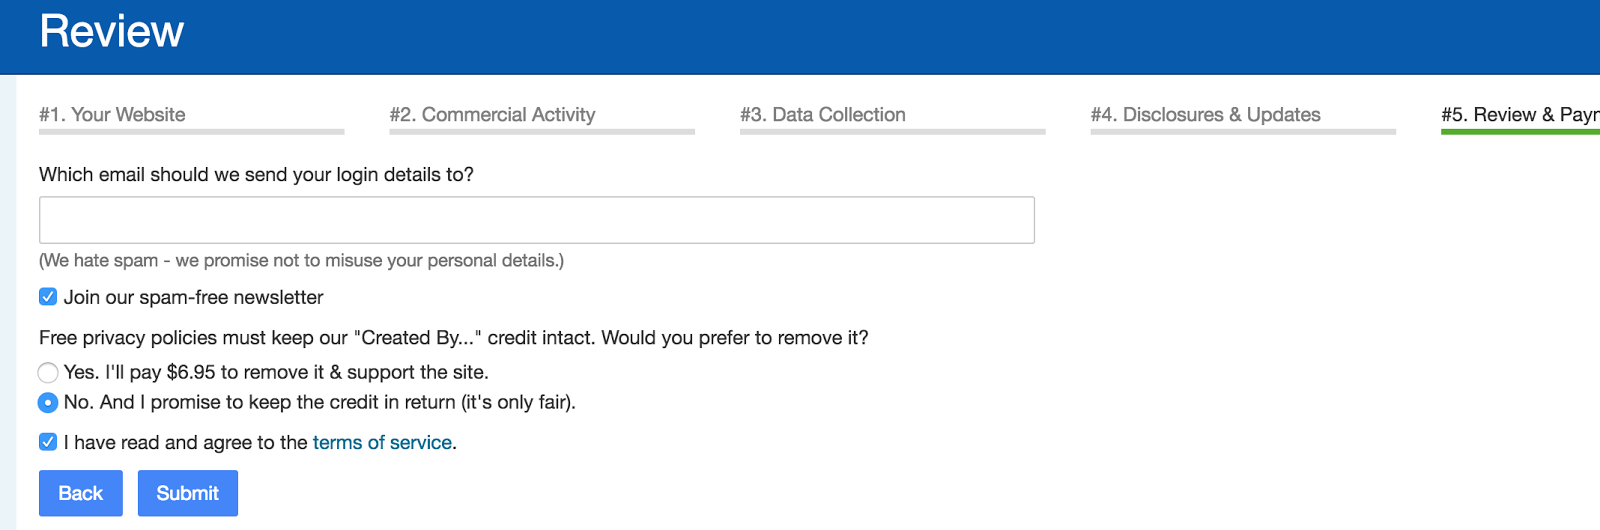Image resolution: width=1600 pixels, height=530 pixels.
Task: Click the 'Join our spam-free newsletter' label text
Action: (193, 298)
